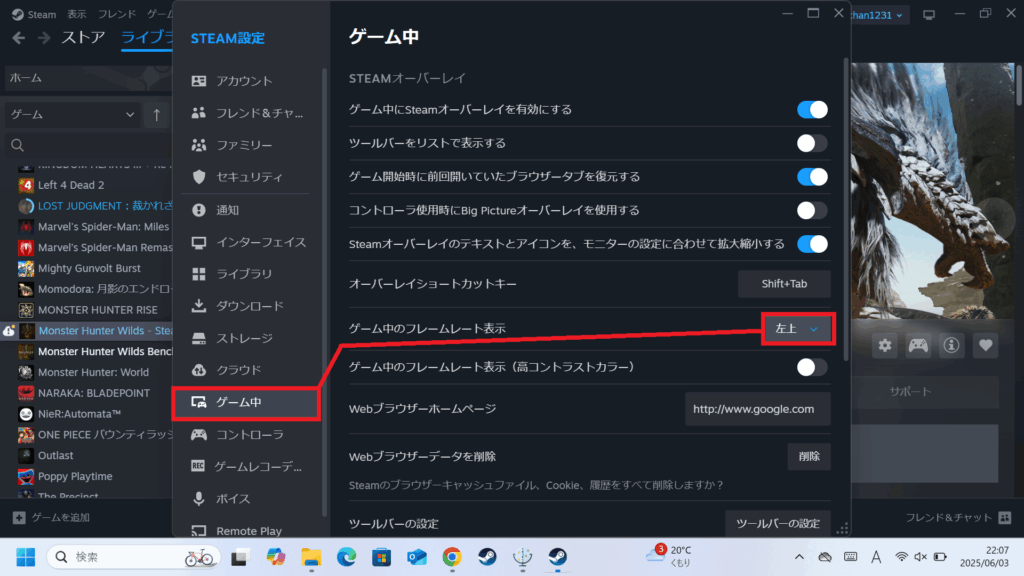The height and width of the screenshot is (576, 1024).
Task: Open Google Chrome from the taskbar
Action: (452, 557)
